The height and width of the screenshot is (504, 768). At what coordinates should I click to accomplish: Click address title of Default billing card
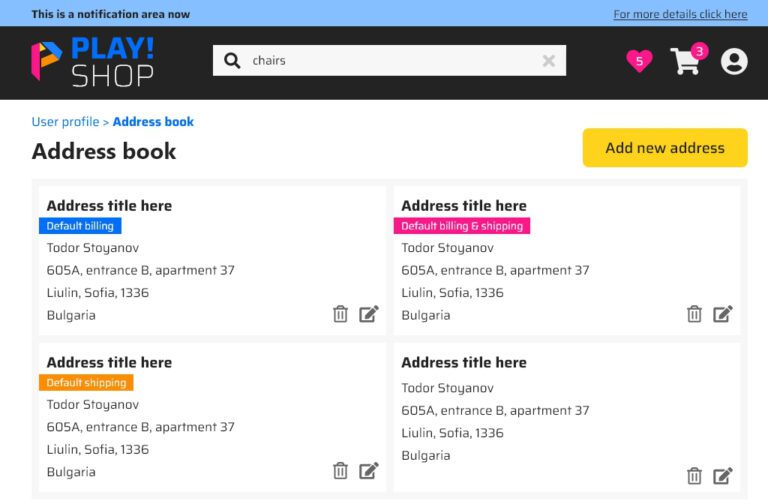point(109,206)
